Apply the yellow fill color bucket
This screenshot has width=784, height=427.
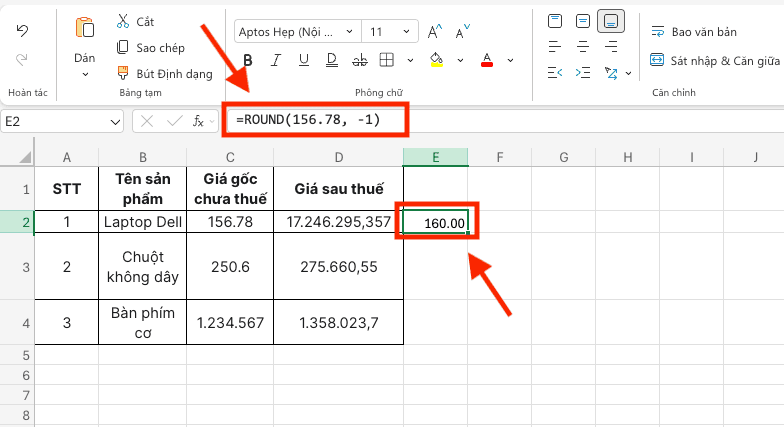(x=436, y=60)
